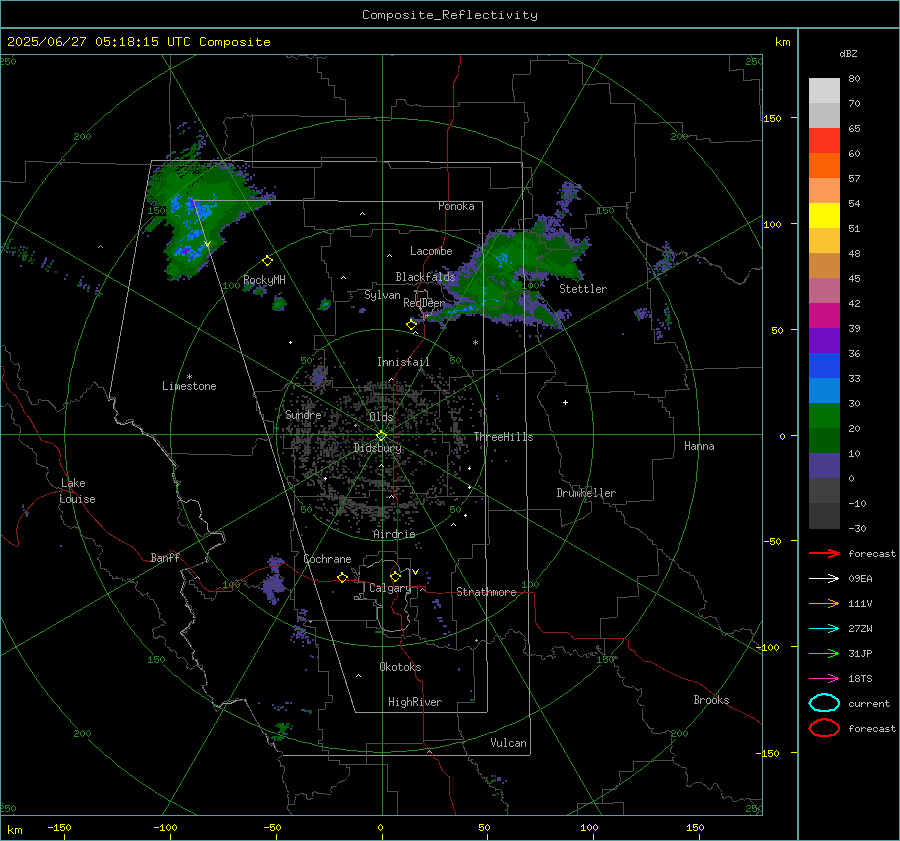Click the Strathmore label
Screen dimensions: 900x841
click(x=486, y=592)
